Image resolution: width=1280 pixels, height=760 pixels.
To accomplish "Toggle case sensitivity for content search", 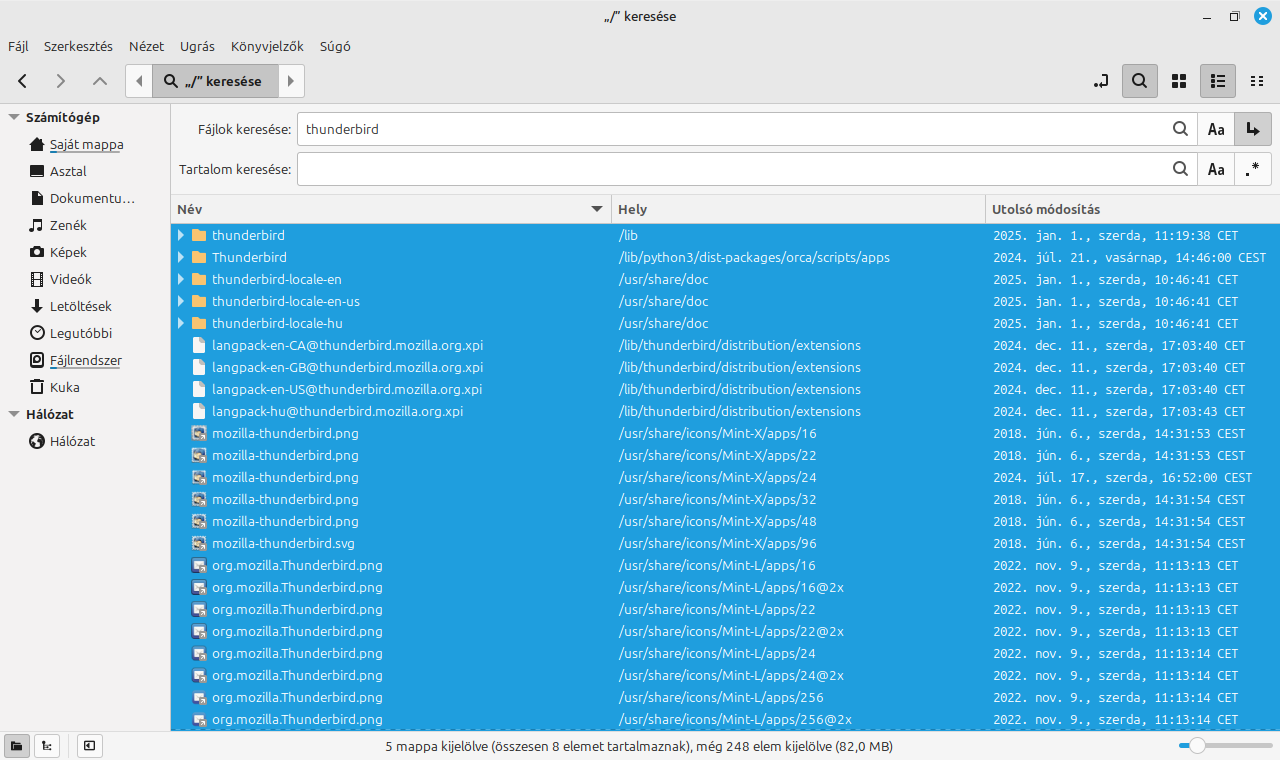I will pyautogui.click(x=1216, y=169).
